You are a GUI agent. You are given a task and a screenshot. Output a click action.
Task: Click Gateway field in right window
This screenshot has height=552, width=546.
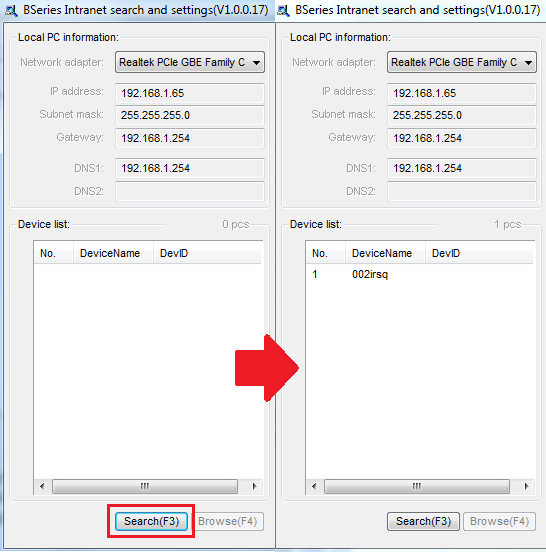click(x=462, y=138)
